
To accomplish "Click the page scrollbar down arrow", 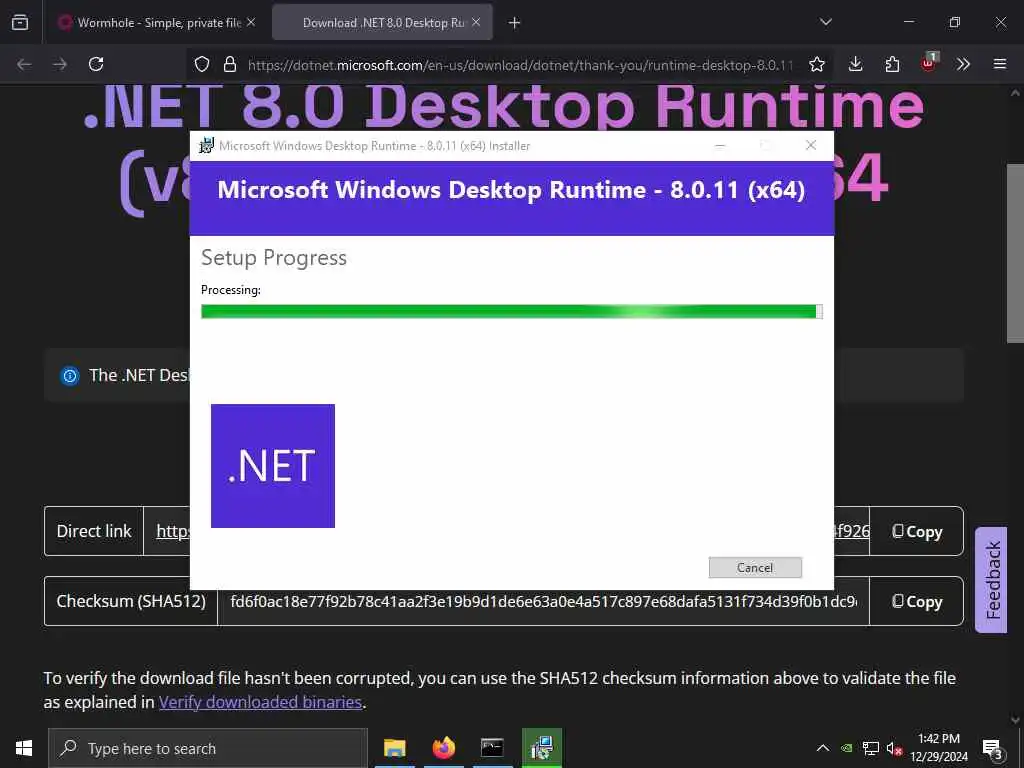I will (x=1015, y=719).
